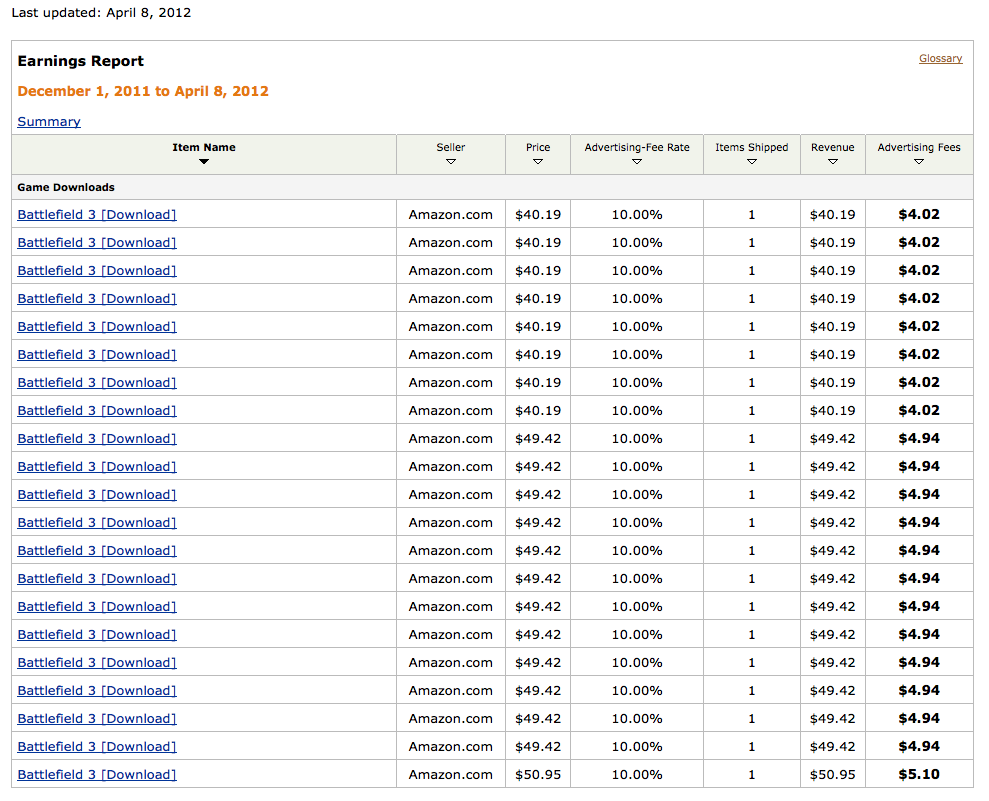Click the Price header label

coord(537,147)
